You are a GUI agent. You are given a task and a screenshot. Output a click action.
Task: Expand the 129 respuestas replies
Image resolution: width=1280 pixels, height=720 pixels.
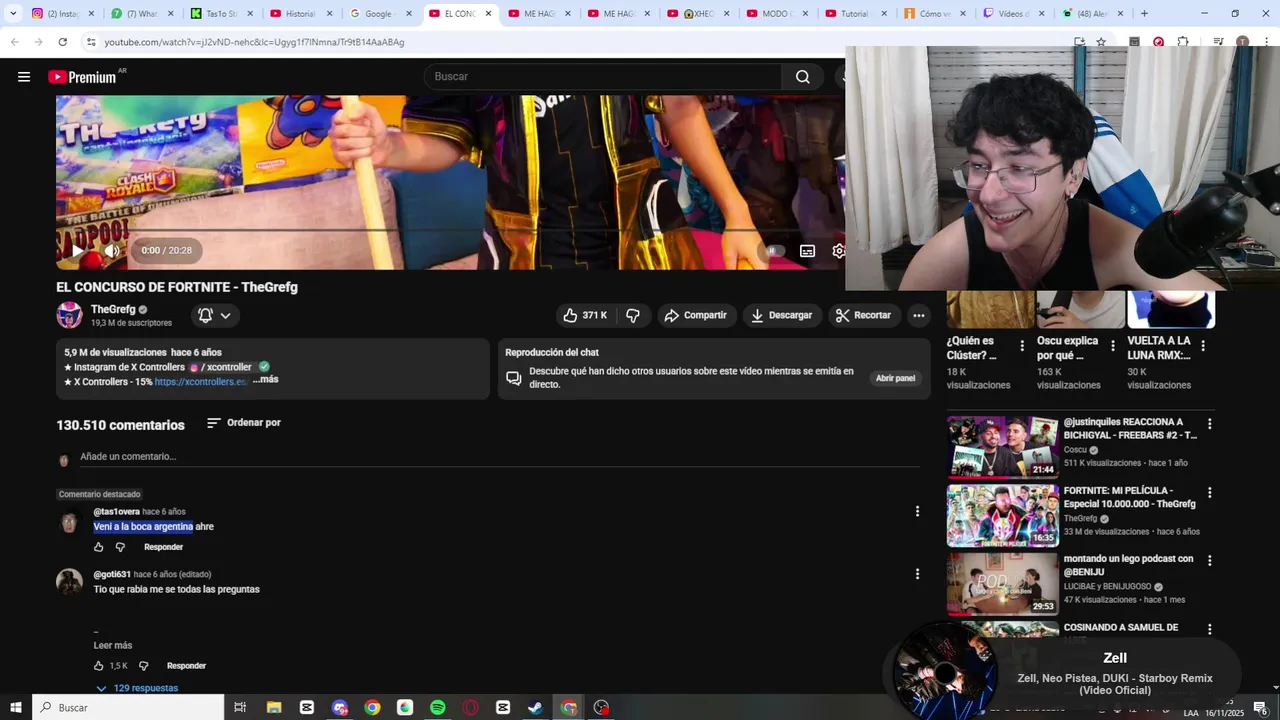coord(137,688)
